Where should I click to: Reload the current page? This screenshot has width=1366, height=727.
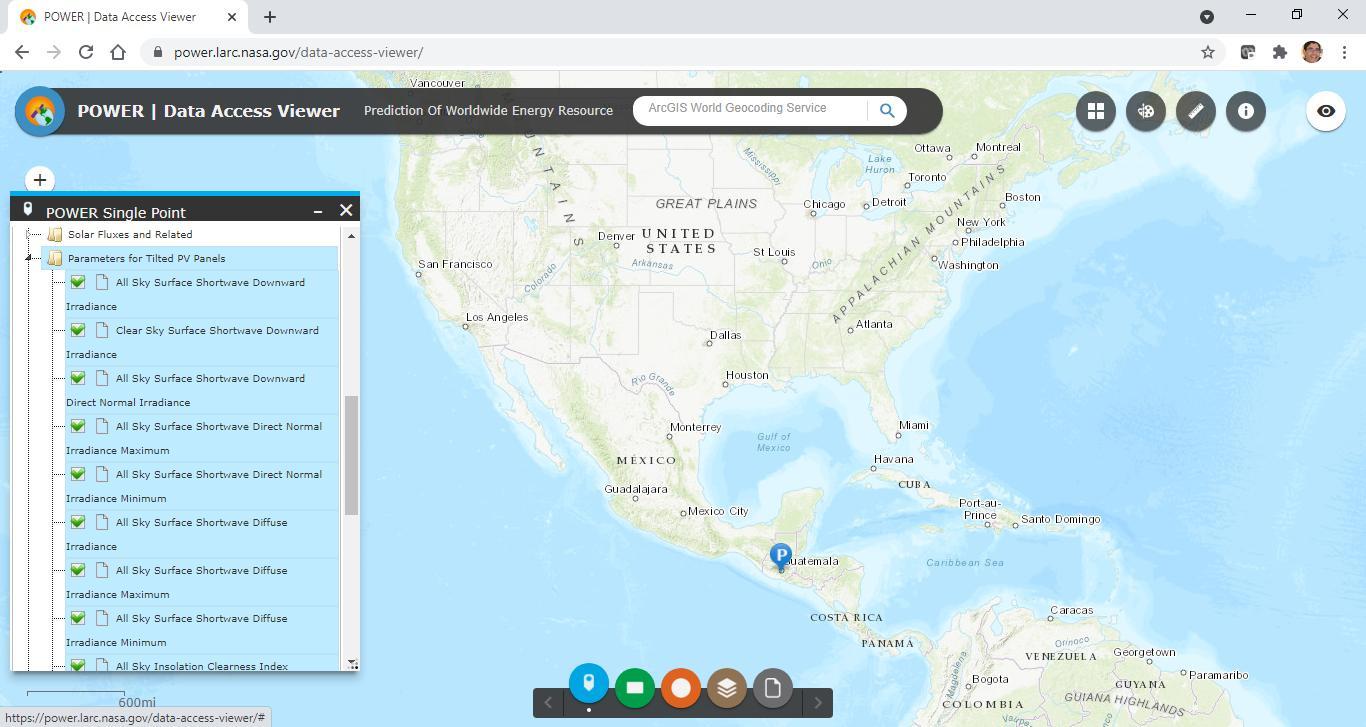86,52
